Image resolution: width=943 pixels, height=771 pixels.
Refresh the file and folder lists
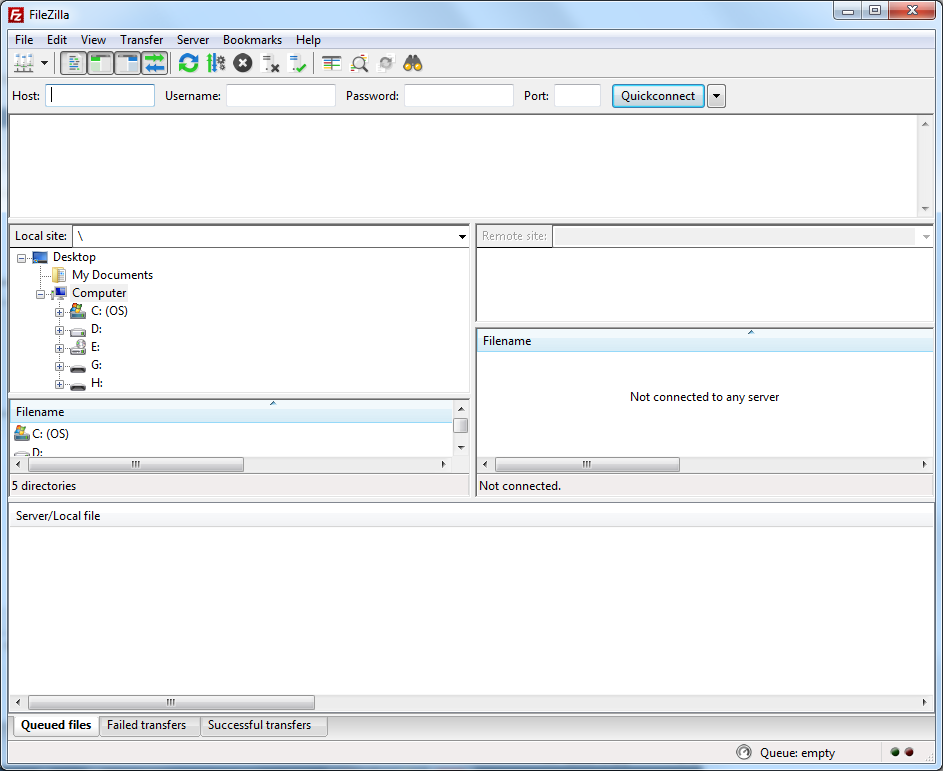pyautogui.click(x=188, y=63)
